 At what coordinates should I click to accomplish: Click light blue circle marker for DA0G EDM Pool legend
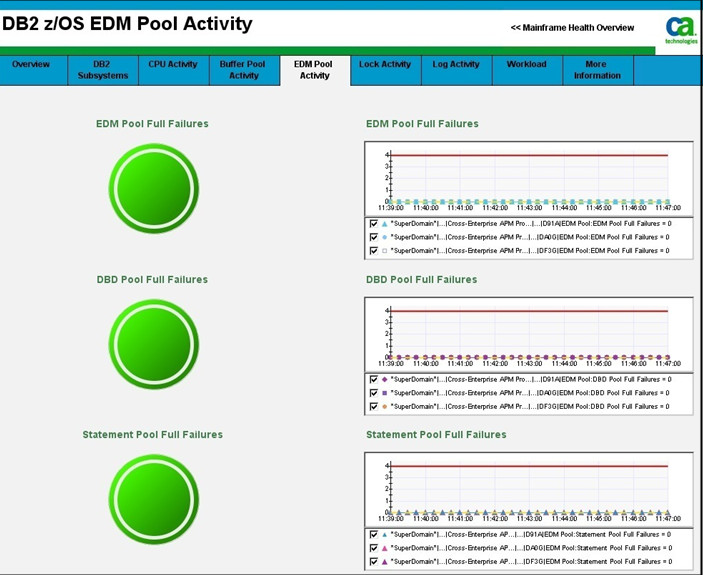click(384, 237)
